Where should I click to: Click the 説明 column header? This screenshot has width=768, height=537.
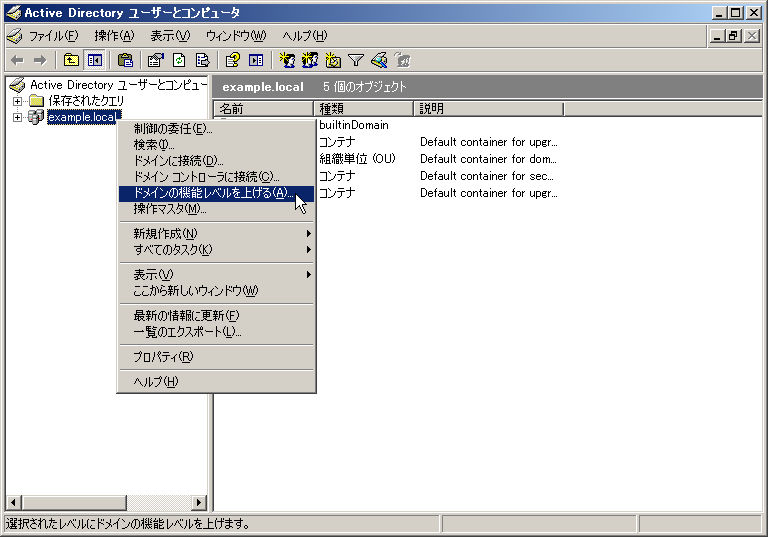tap(488, 108)
